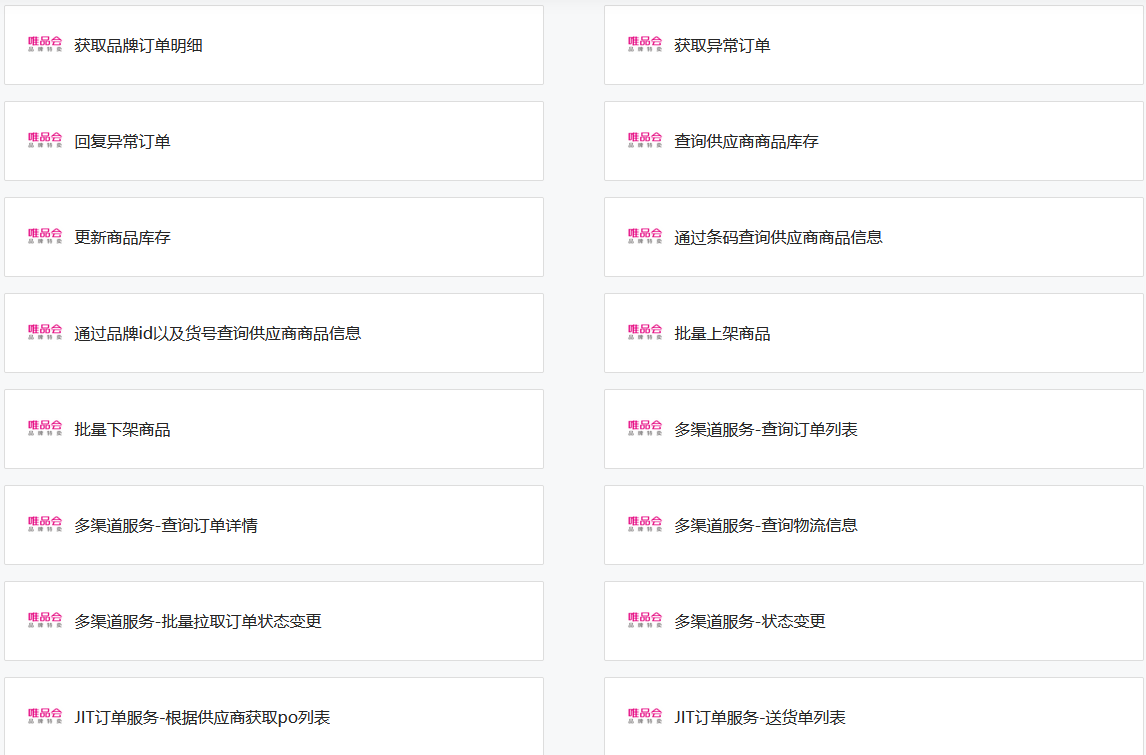Choose 多渠道服务-查询物流信息
The width and height of the screenshot is (1146, 755).
[x=873, y=525]
